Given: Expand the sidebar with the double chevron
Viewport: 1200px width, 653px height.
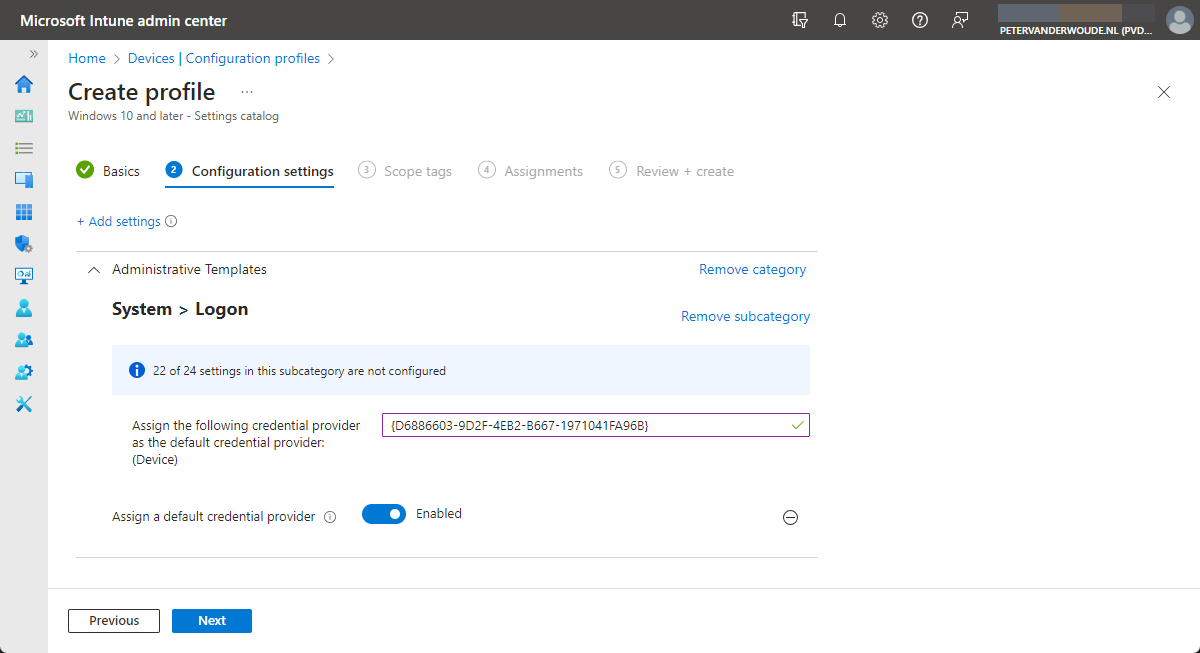Looking at the screenshot, I should pos(34,55).
